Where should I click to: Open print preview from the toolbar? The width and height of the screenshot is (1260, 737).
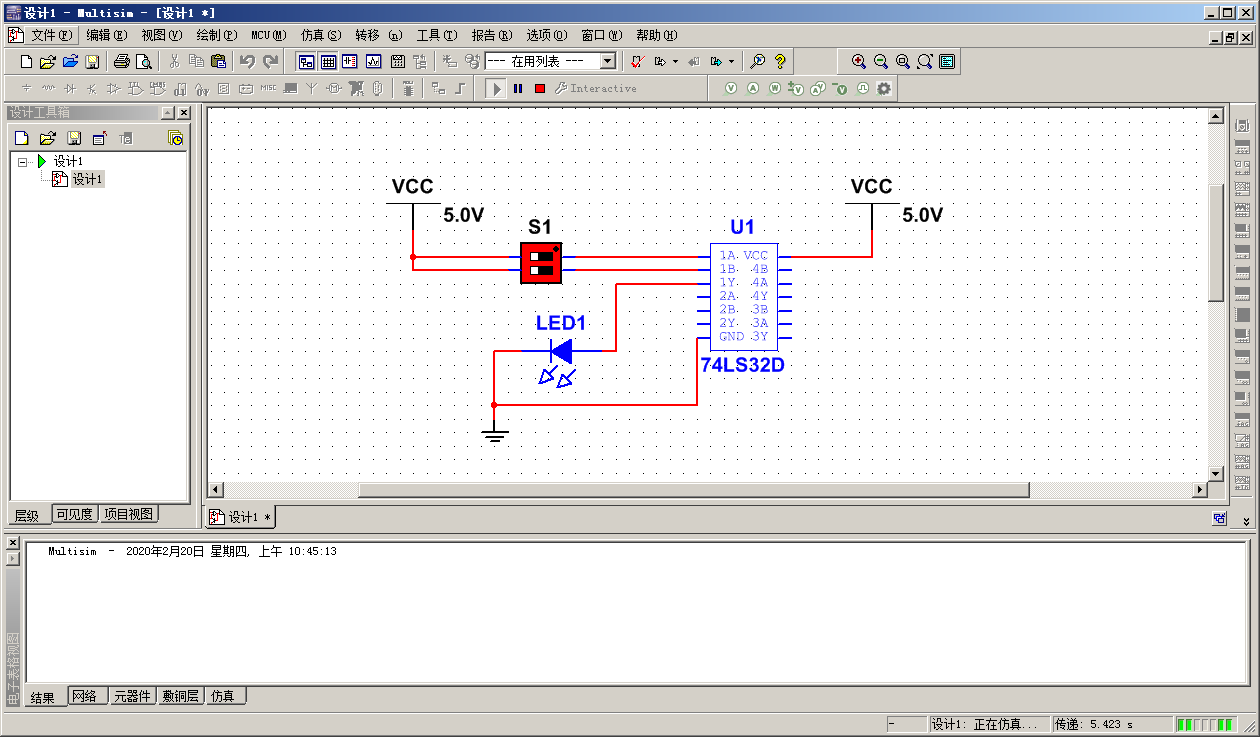pyautogui.click(x=142, y=60)
